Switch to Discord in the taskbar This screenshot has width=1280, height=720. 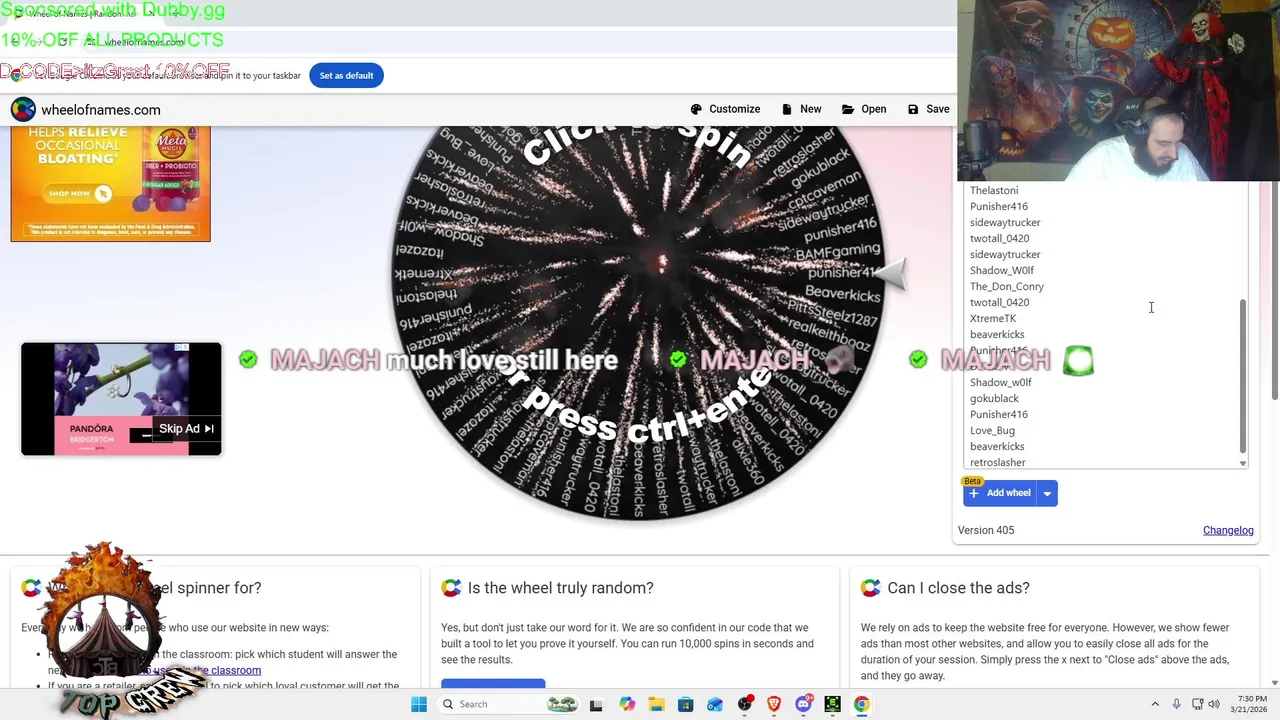(803, 704)
